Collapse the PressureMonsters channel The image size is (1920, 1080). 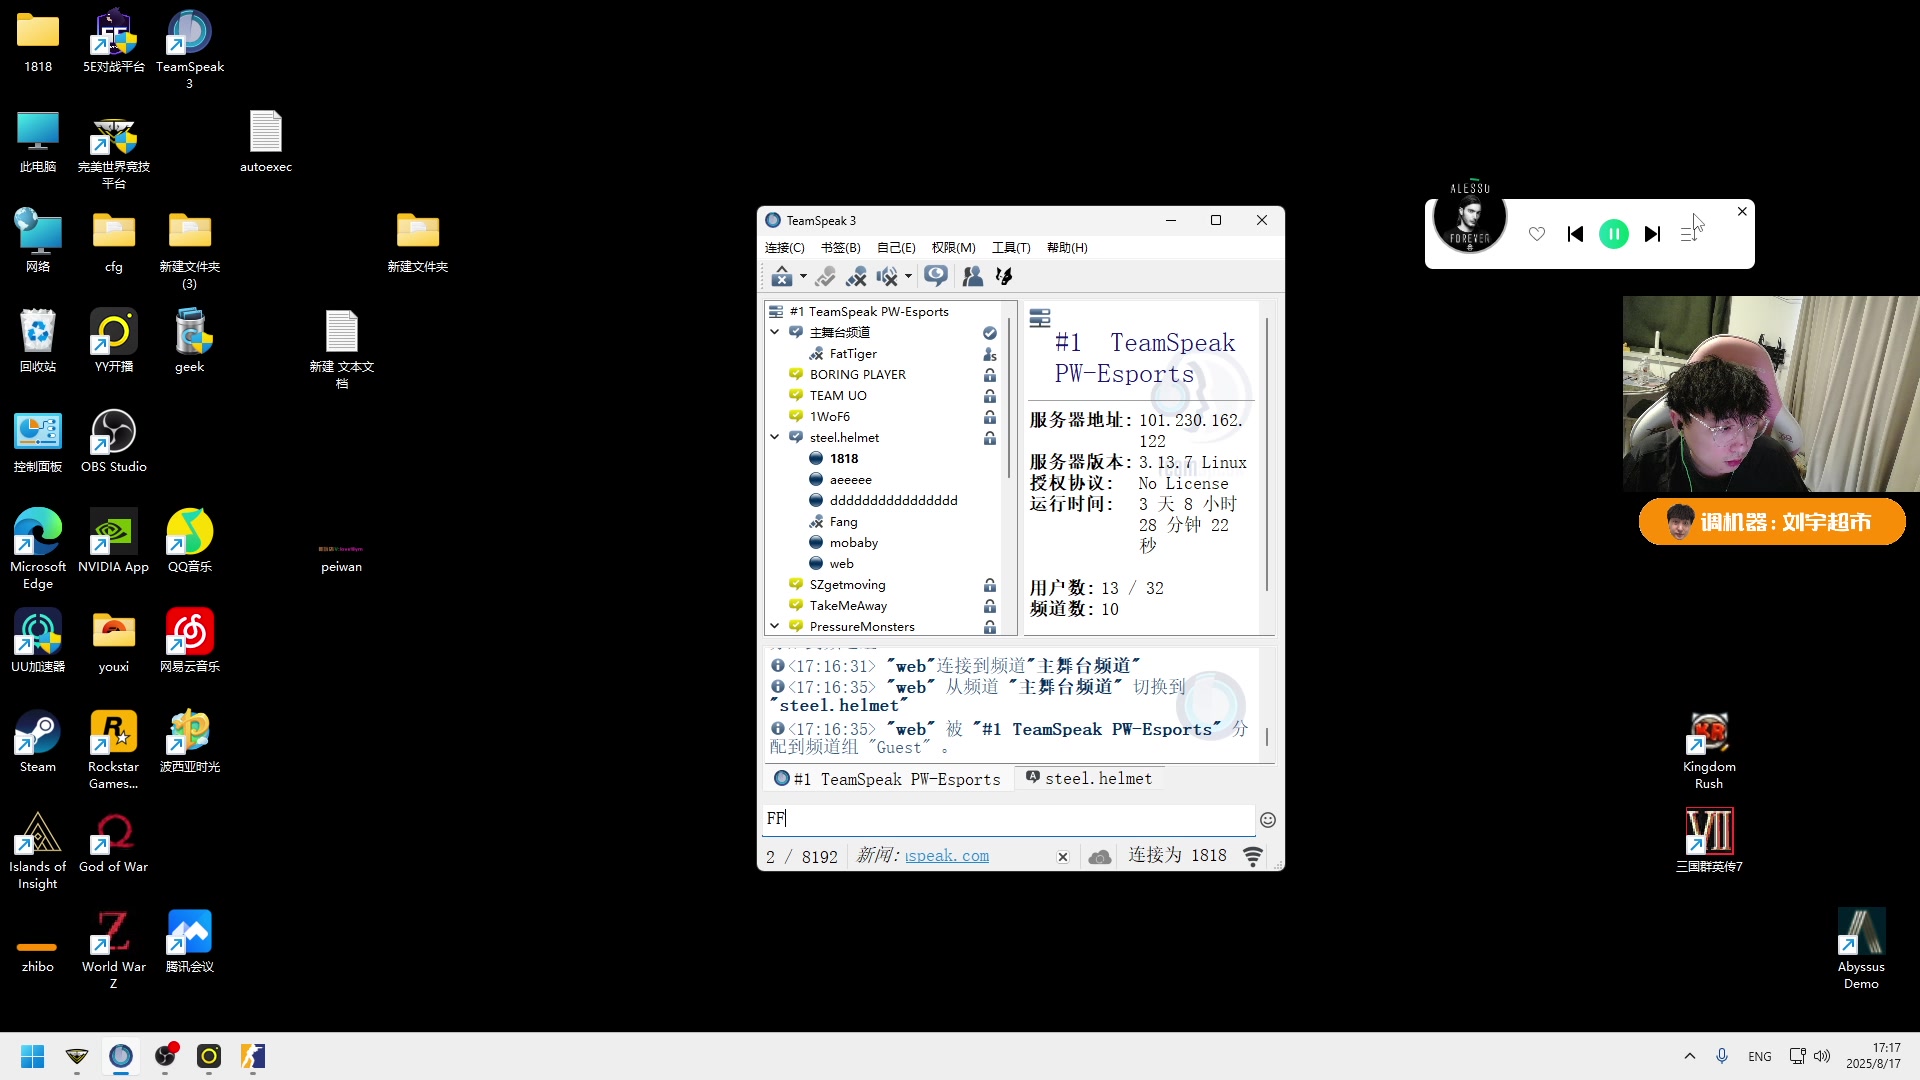coord(775,626)
